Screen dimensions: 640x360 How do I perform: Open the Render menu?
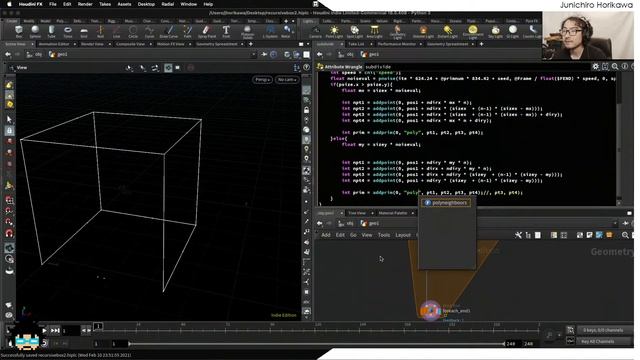coord(85,4)
